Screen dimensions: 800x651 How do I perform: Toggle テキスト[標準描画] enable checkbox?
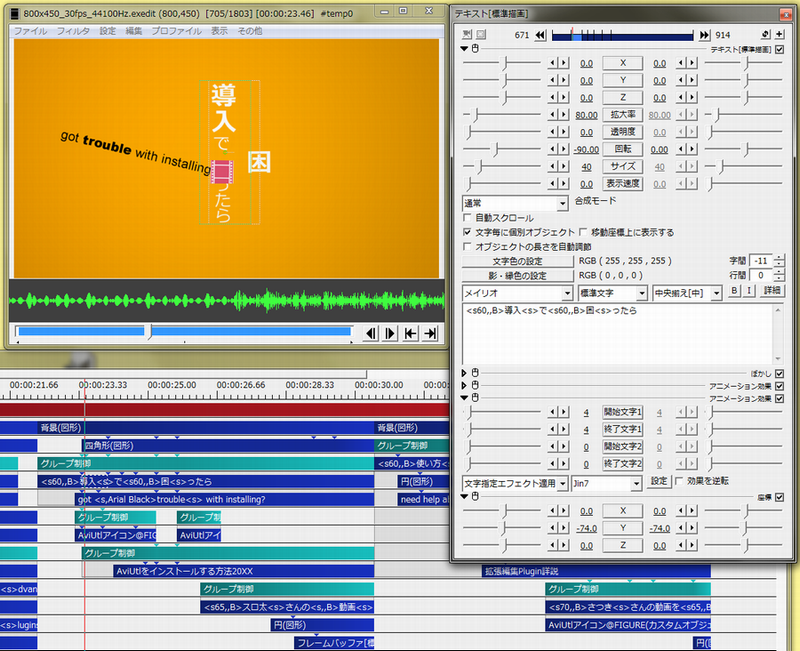(x=780, y=49)
